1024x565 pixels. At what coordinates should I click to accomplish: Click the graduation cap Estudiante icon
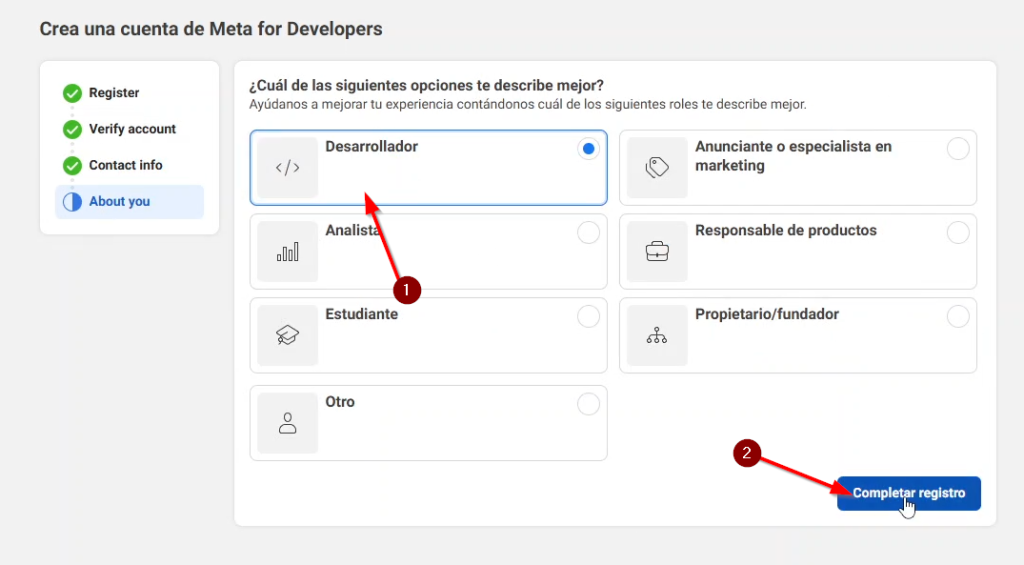[x=287, y=335]
